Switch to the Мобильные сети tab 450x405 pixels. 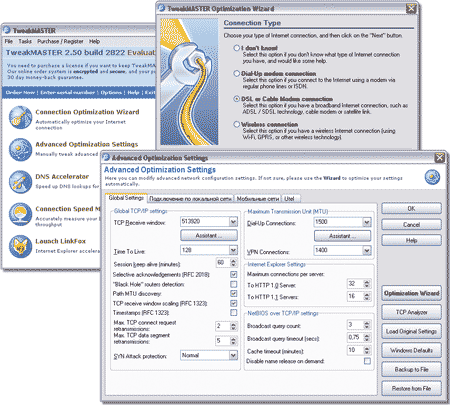pos(258,199)
